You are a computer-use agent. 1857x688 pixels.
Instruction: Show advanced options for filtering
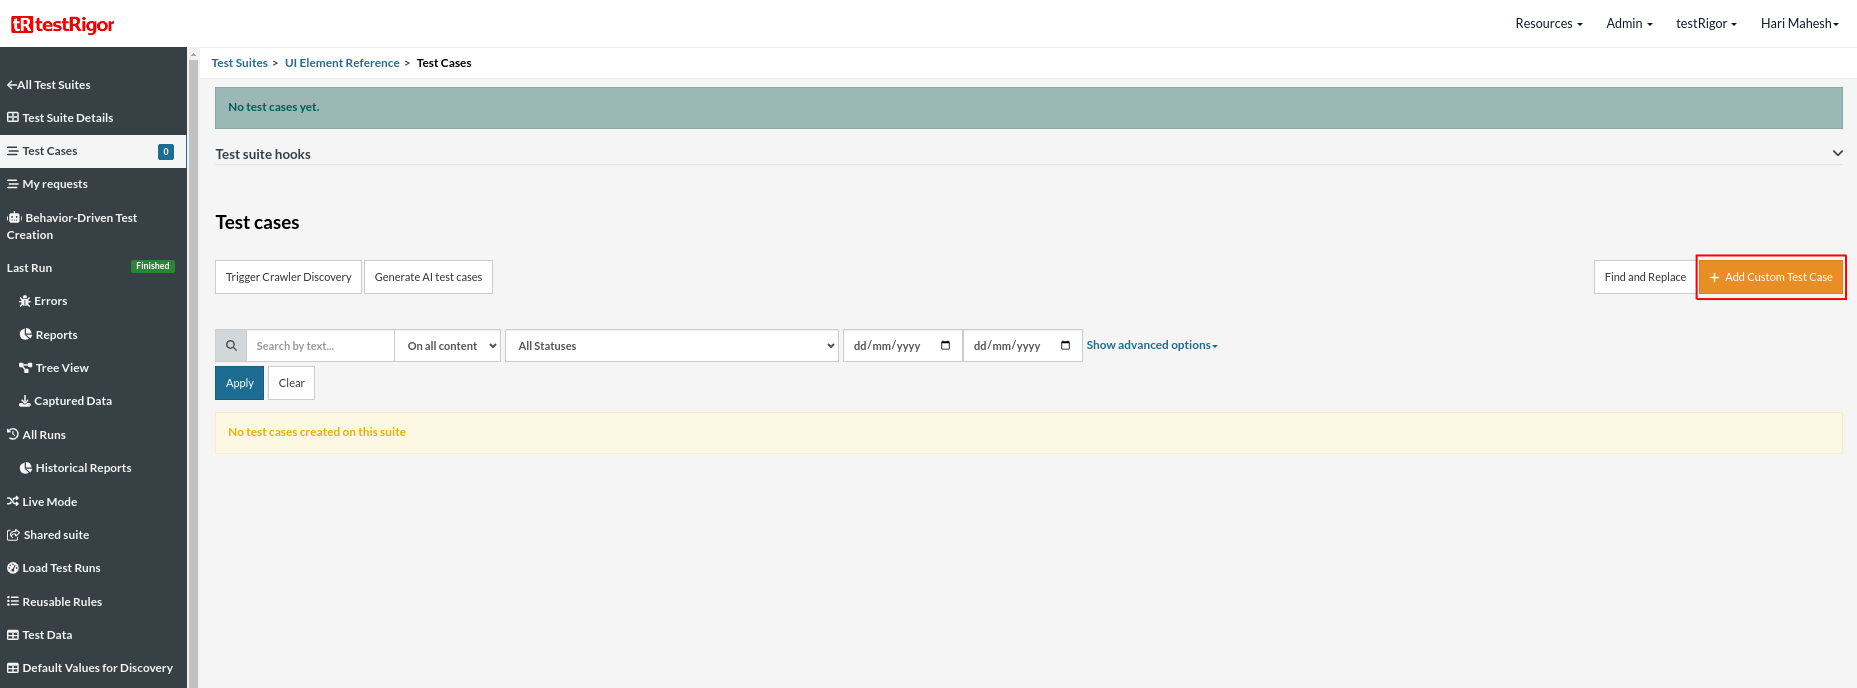point(1152,345)
